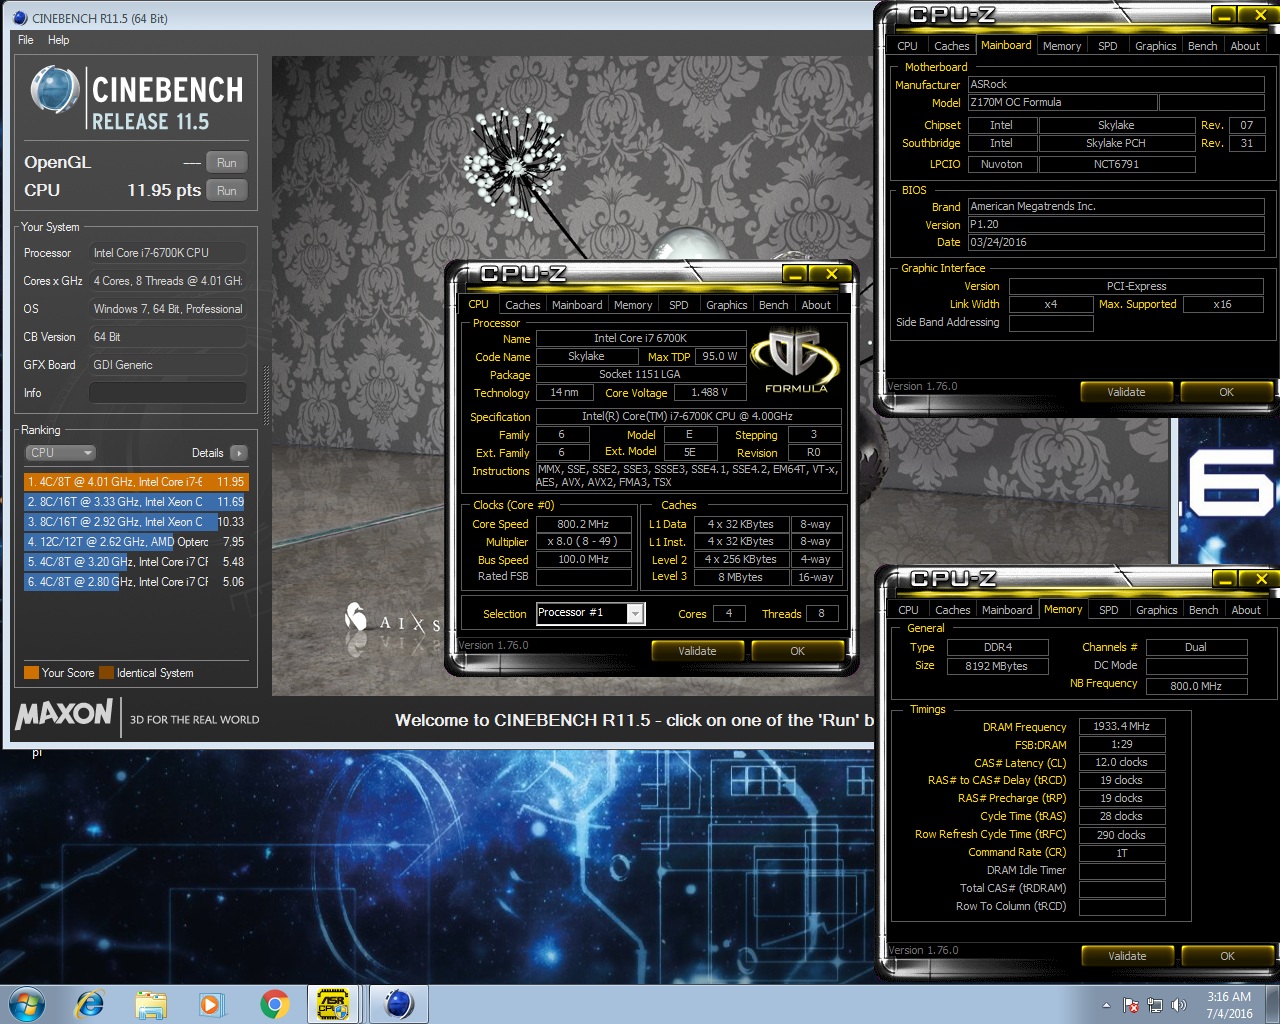Click the Cinebench title bar sphere icon
Viewport: 1280px width, 1024px height.
pyautogui.click(x=20, y=18)
